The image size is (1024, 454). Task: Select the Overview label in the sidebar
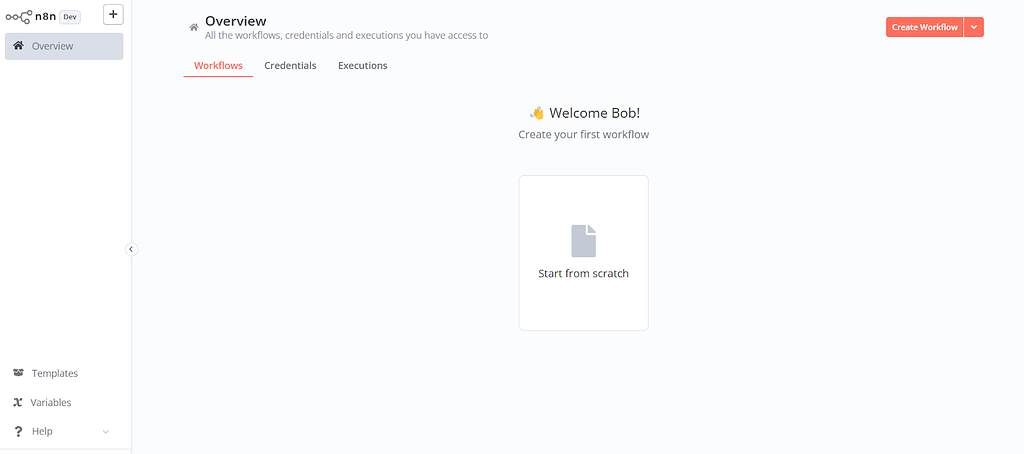tap(52, 46)
